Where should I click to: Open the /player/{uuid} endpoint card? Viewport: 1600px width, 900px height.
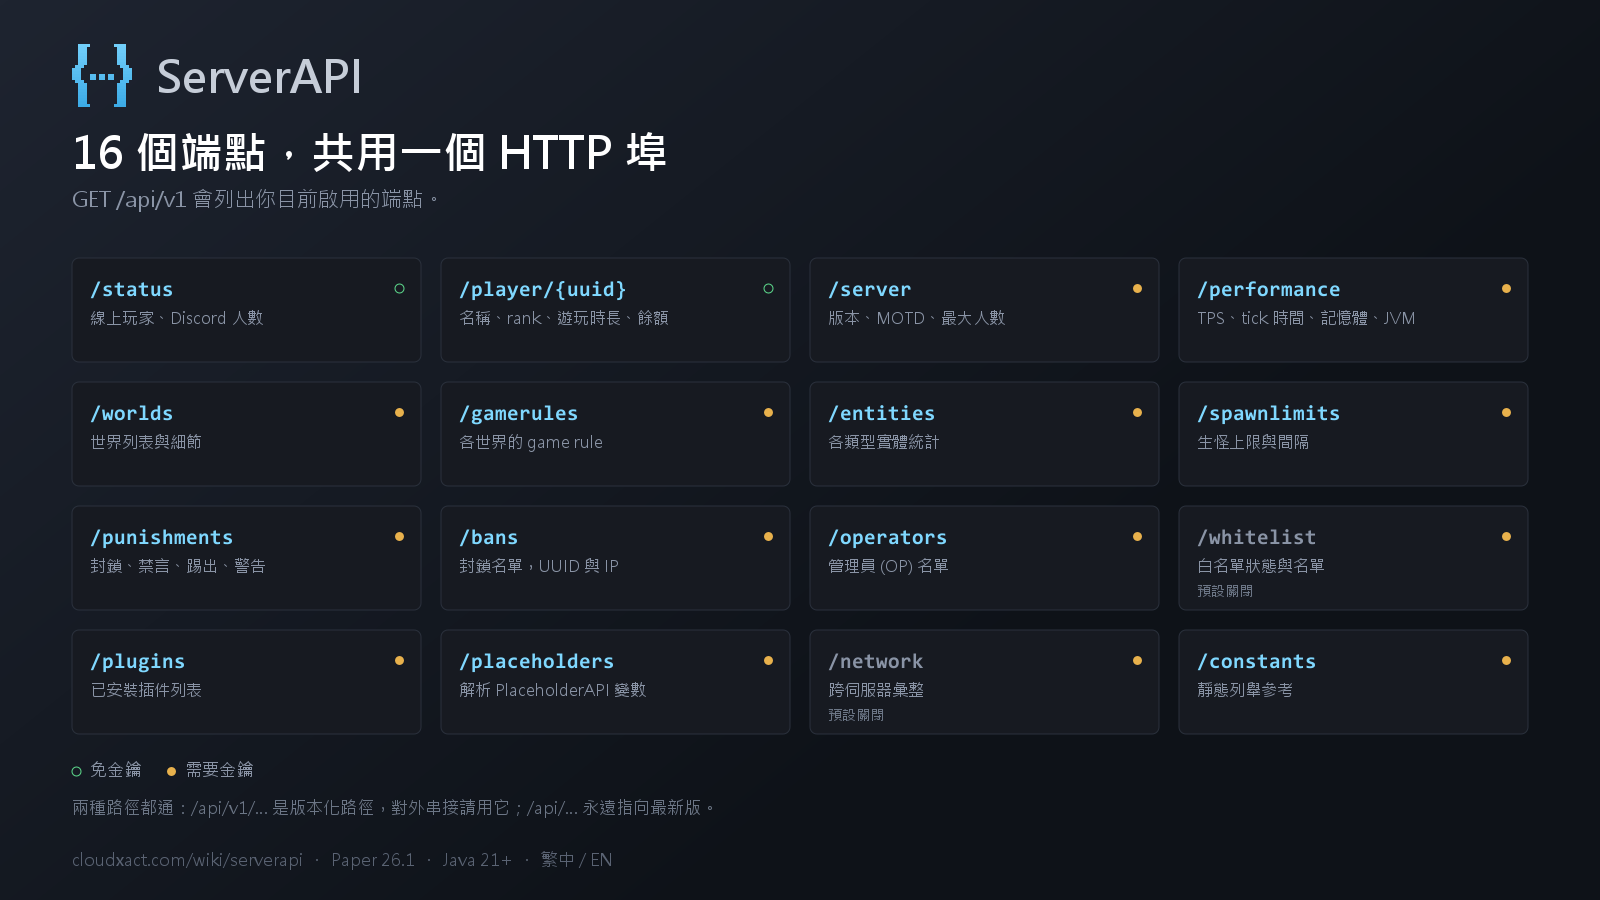[x=615, y=310]
